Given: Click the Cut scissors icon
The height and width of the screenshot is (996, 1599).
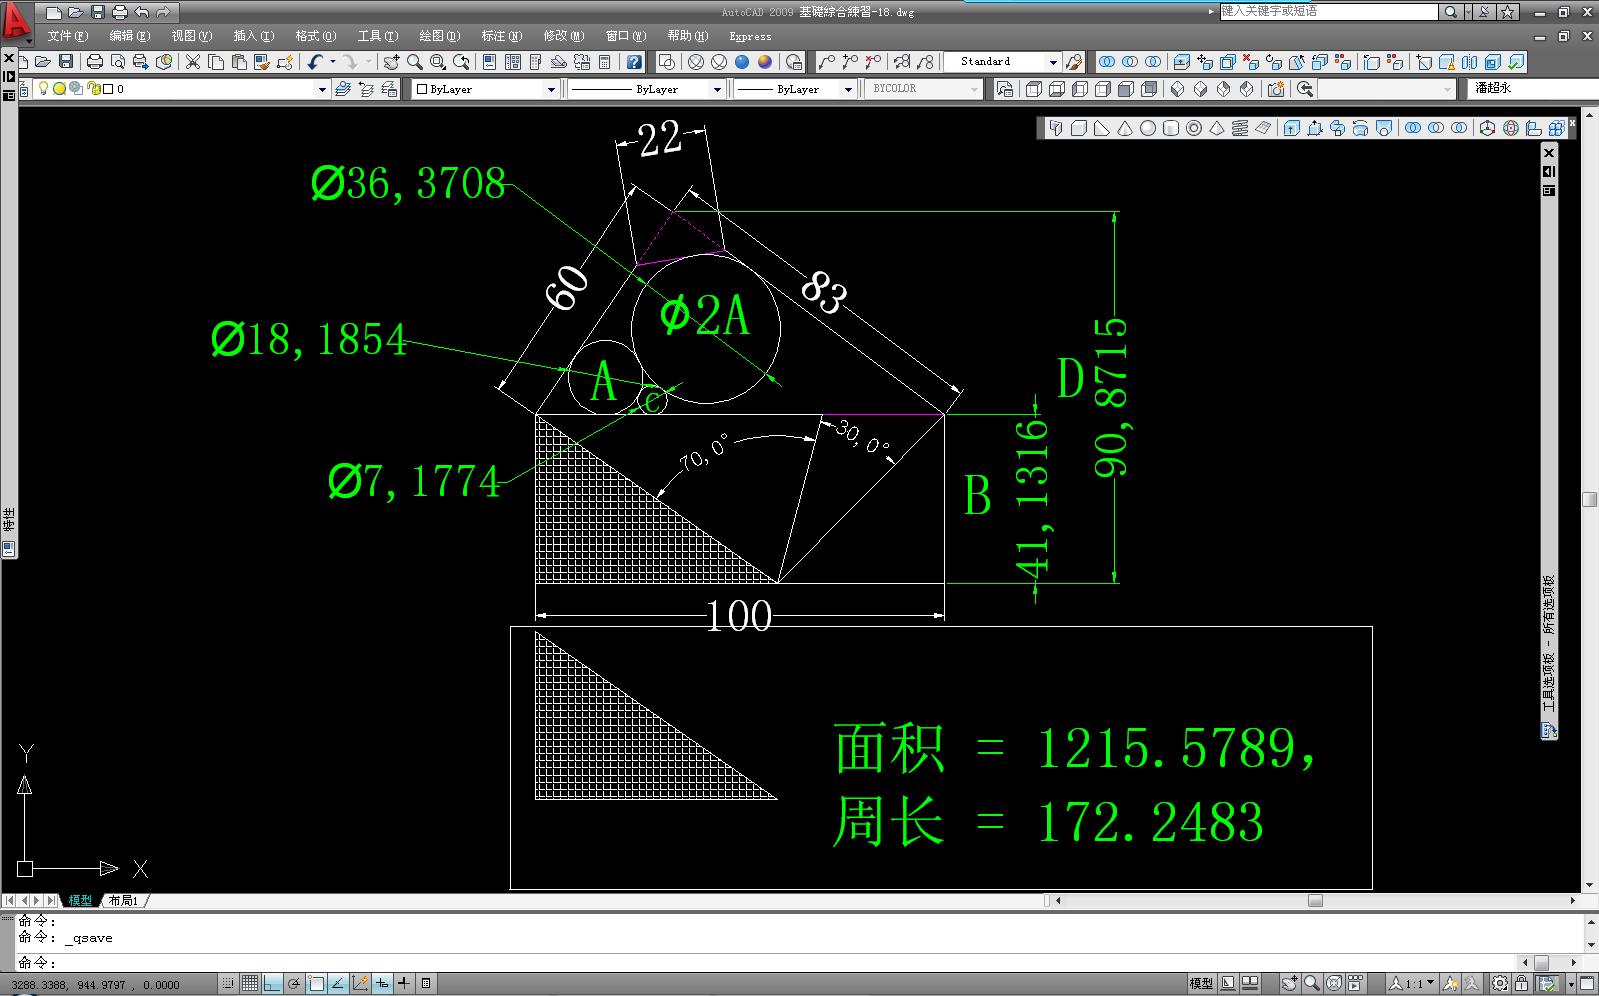Looking at the screenshot, I should [x=193, y=62].
